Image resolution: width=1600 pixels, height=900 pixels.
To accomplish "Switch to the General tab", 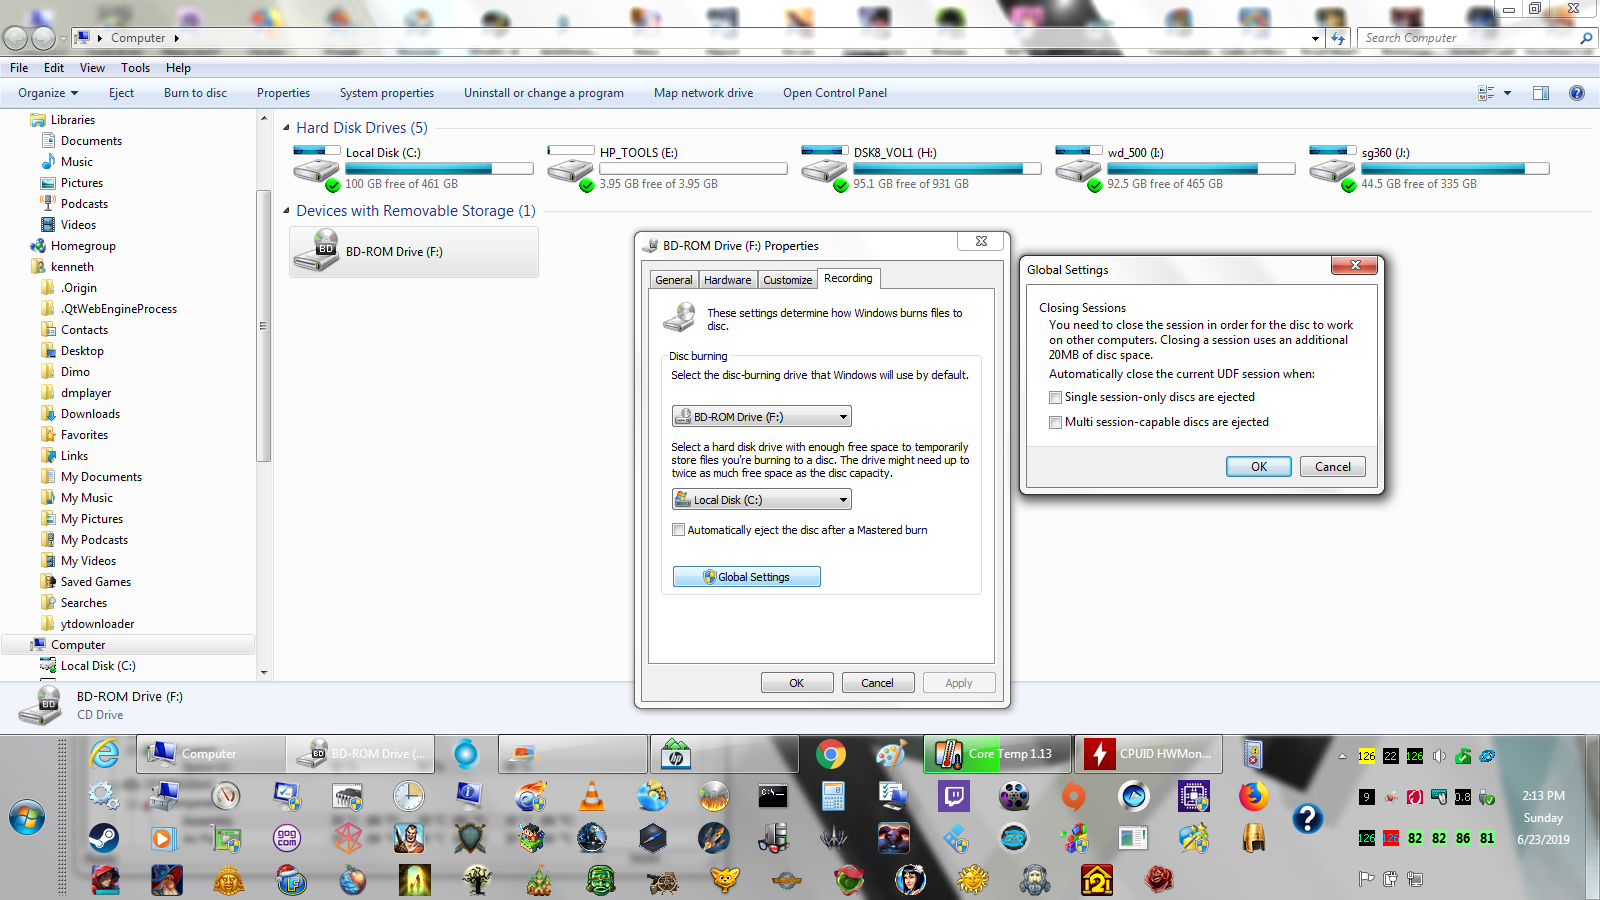I will [x=674, y=280].
